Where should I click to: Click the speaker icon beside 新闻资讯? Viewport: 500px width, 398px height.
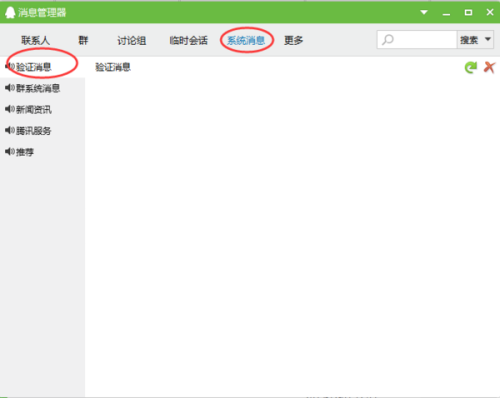click(x=10, y=109)
